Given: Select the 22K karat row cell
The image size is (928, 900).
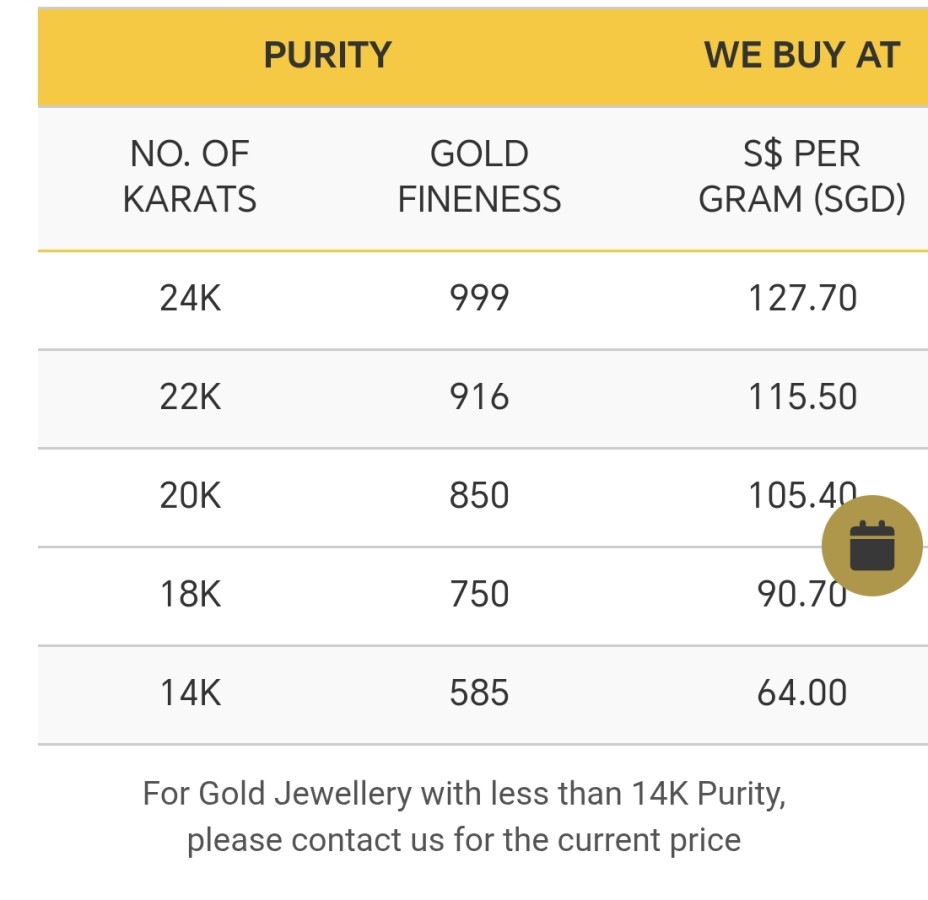Looking at the screenshot, I should (190, 398).
